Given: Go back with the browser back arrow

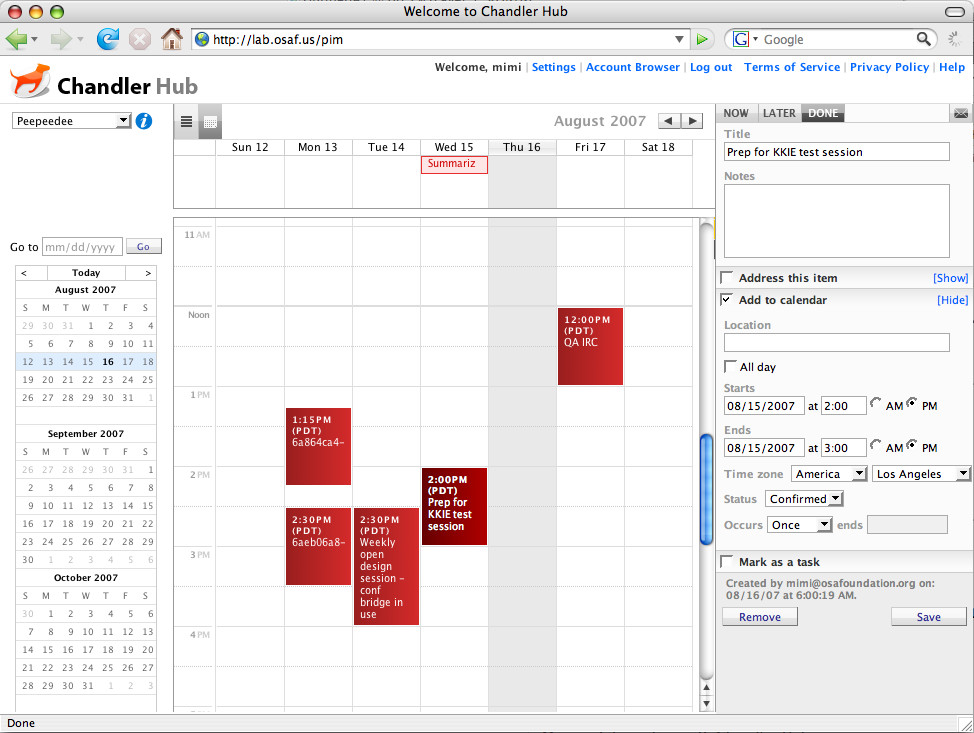Looking at the screenshot, I should 16,39.
